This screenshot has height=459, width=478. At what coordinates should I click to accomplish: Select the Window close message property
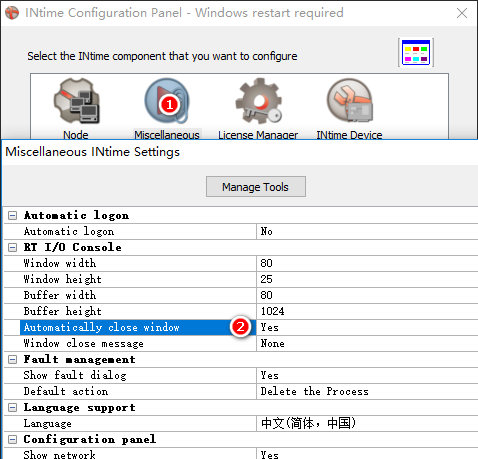point(138,344)
